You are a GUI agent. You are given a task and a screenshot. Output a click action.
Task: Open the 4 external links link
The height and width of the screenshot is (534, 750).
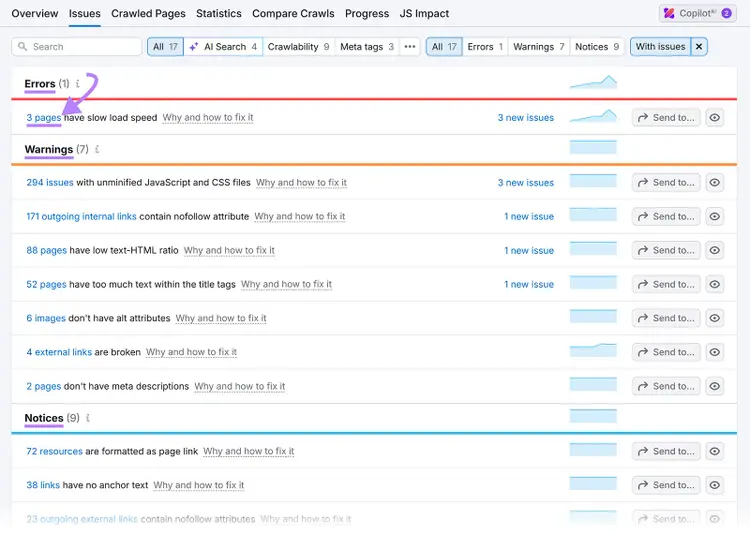(59, 352)
